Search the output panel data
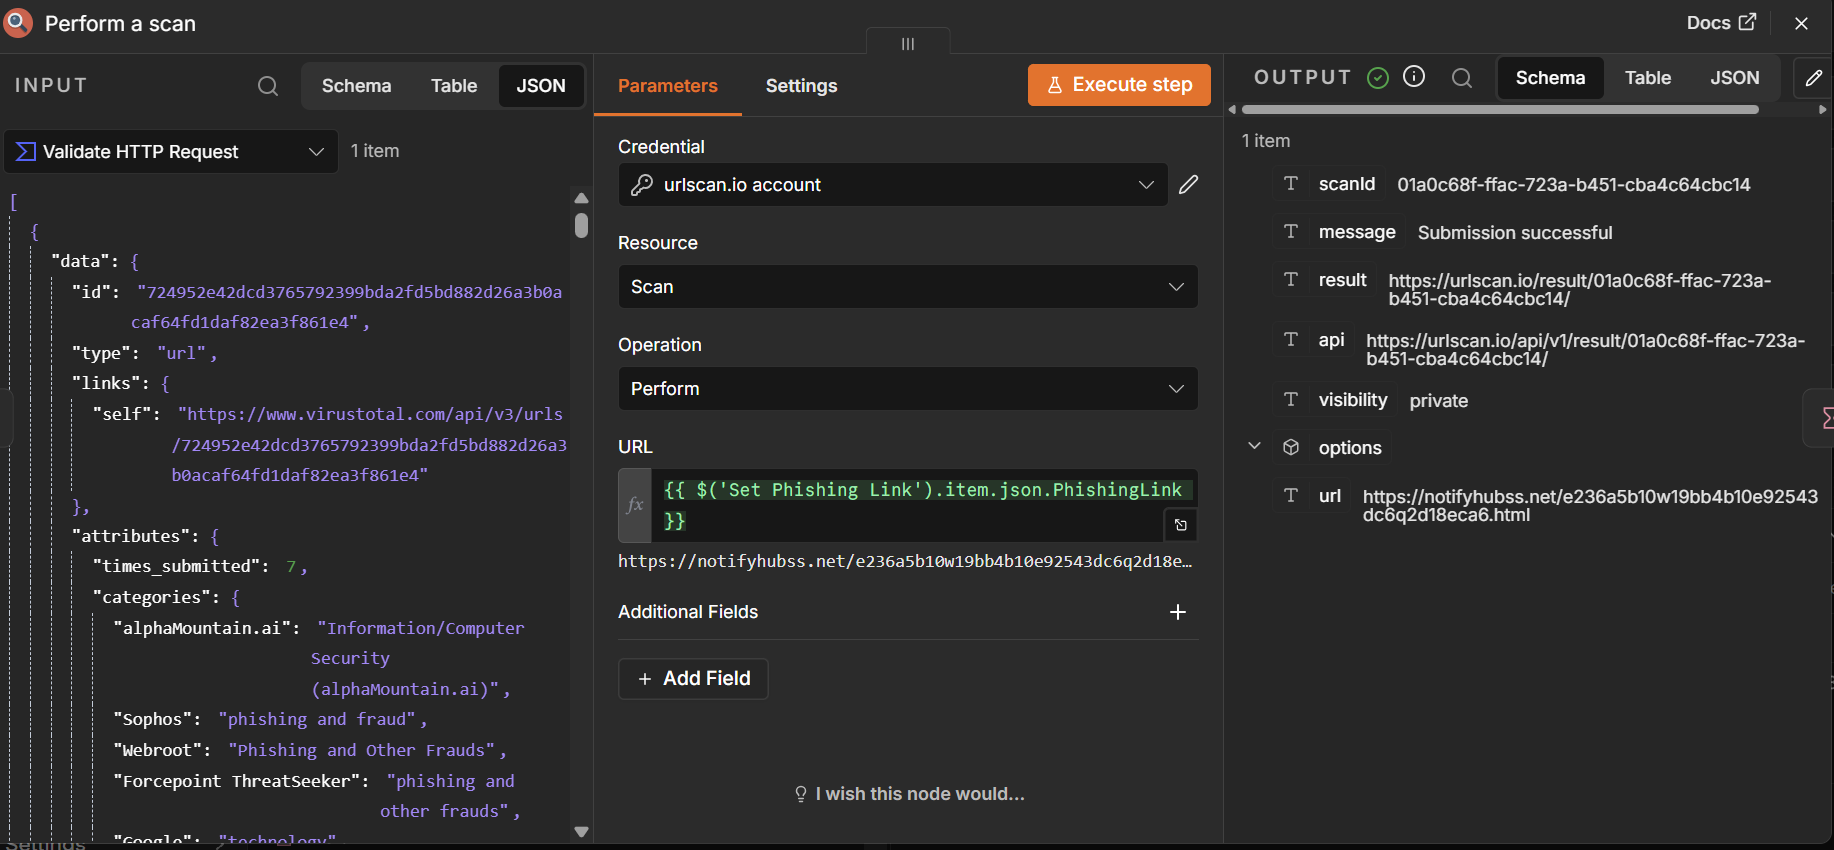The height and width of the screenshot is (850, 1834). (x=1462, y=78)
